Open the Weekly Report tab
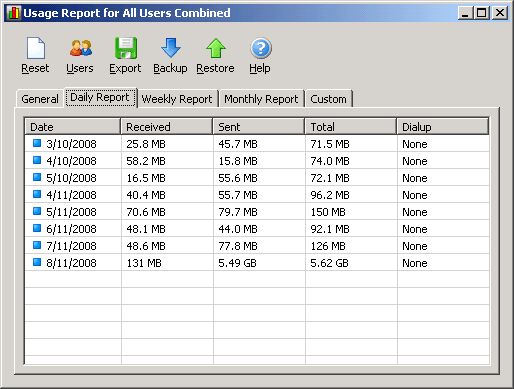 [177, 99]
